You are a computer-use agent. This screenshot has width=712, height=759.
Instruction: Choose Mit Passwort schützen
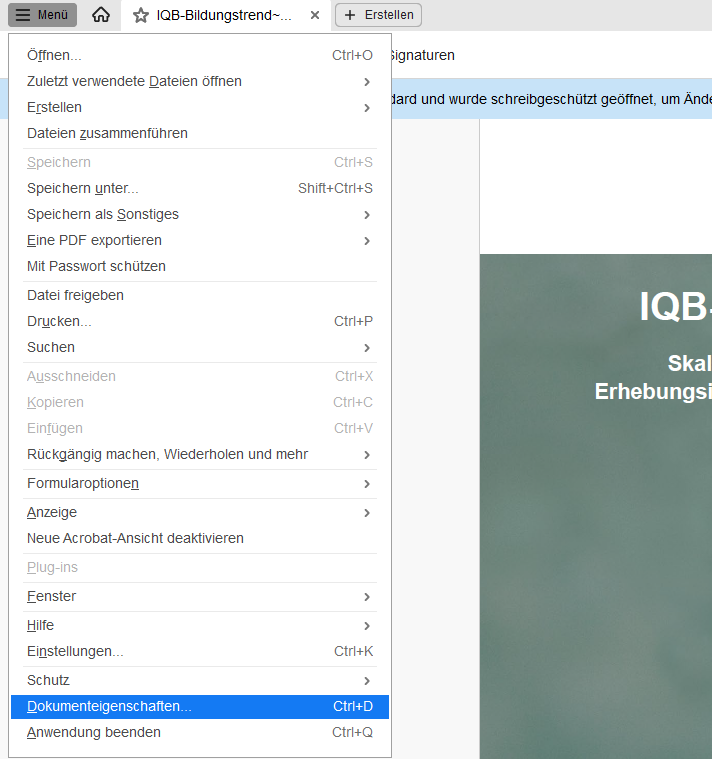coord(96,266)
